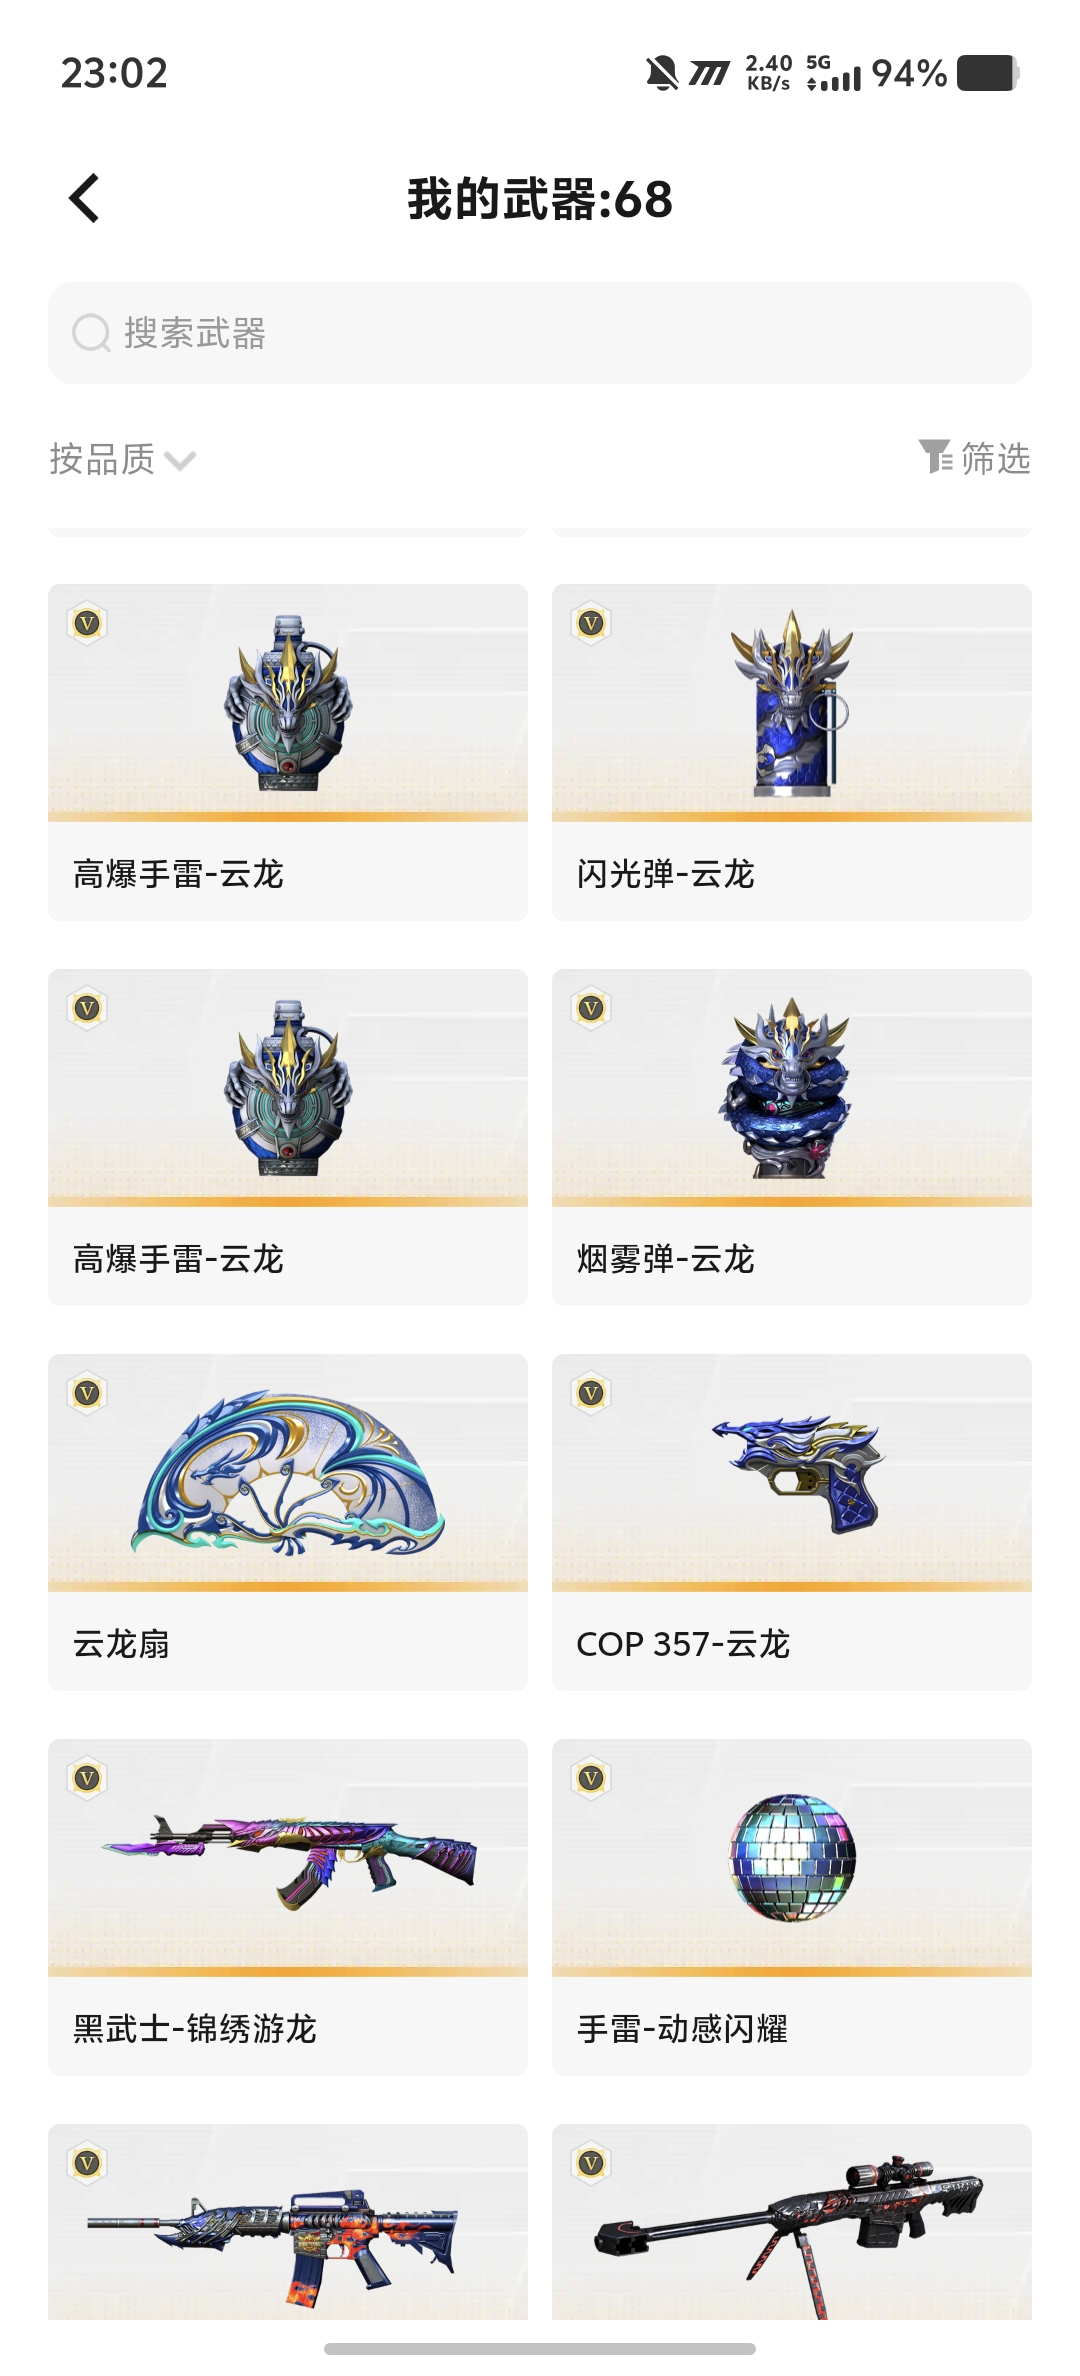The image size is (1080, 2376).
Task: Tap the bottom home gesture bar
Action: pyautogui.click(x=540, y=2349)
